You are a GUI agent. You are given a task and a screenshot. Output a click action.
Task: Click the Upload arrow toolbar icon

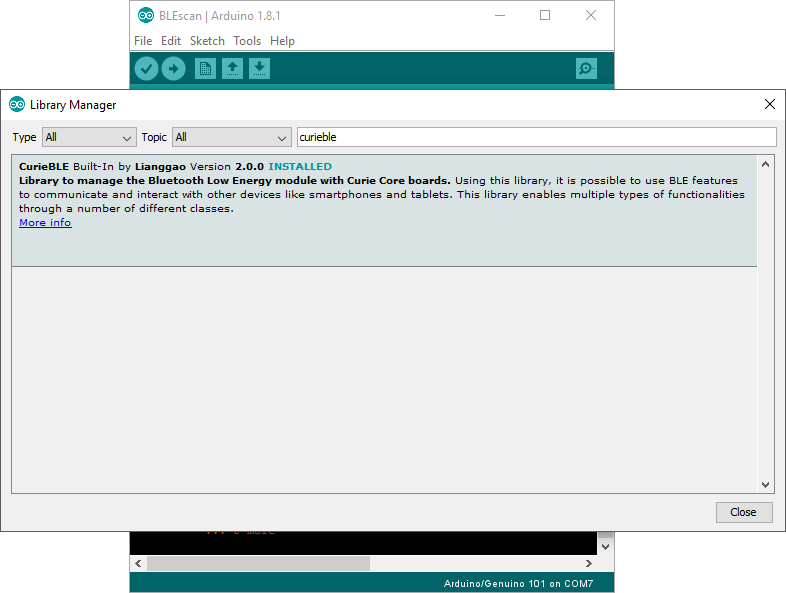(x=173, y=69)
